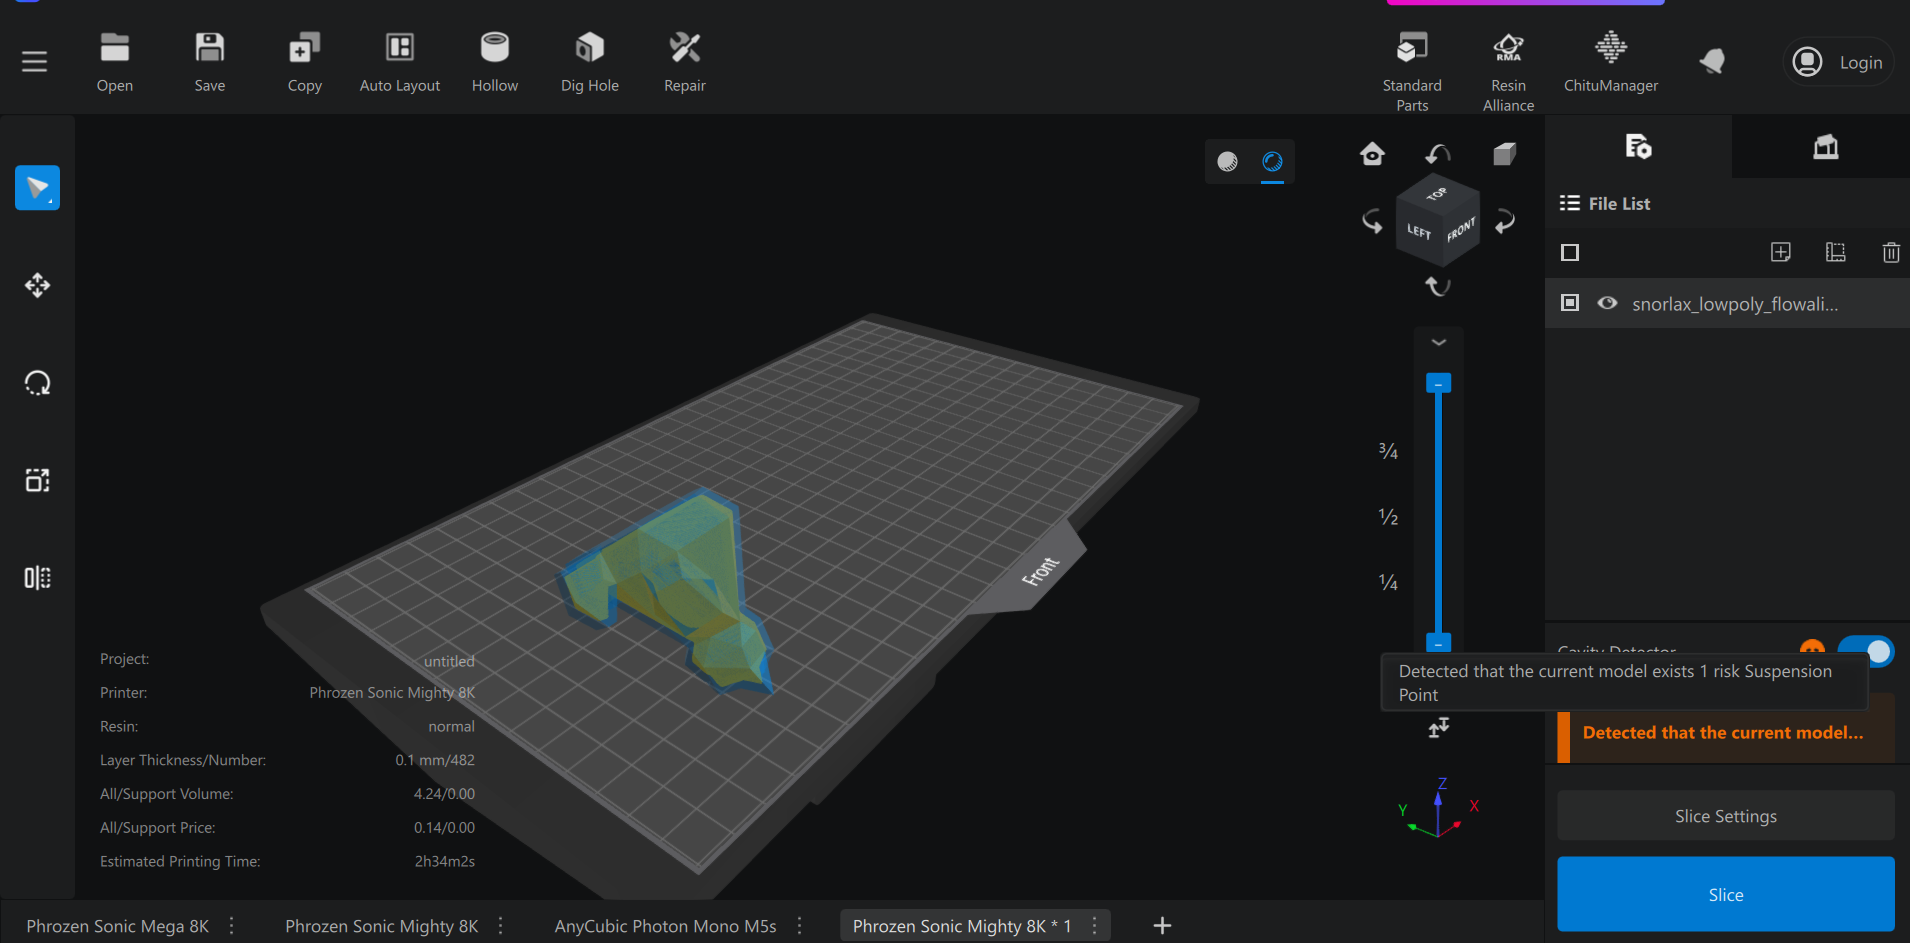This screenshot has height=943, width=1910.
Task: Open options for Phrozen Sonic Mighty 8K * 1 tab
Action: [1095, 926]
